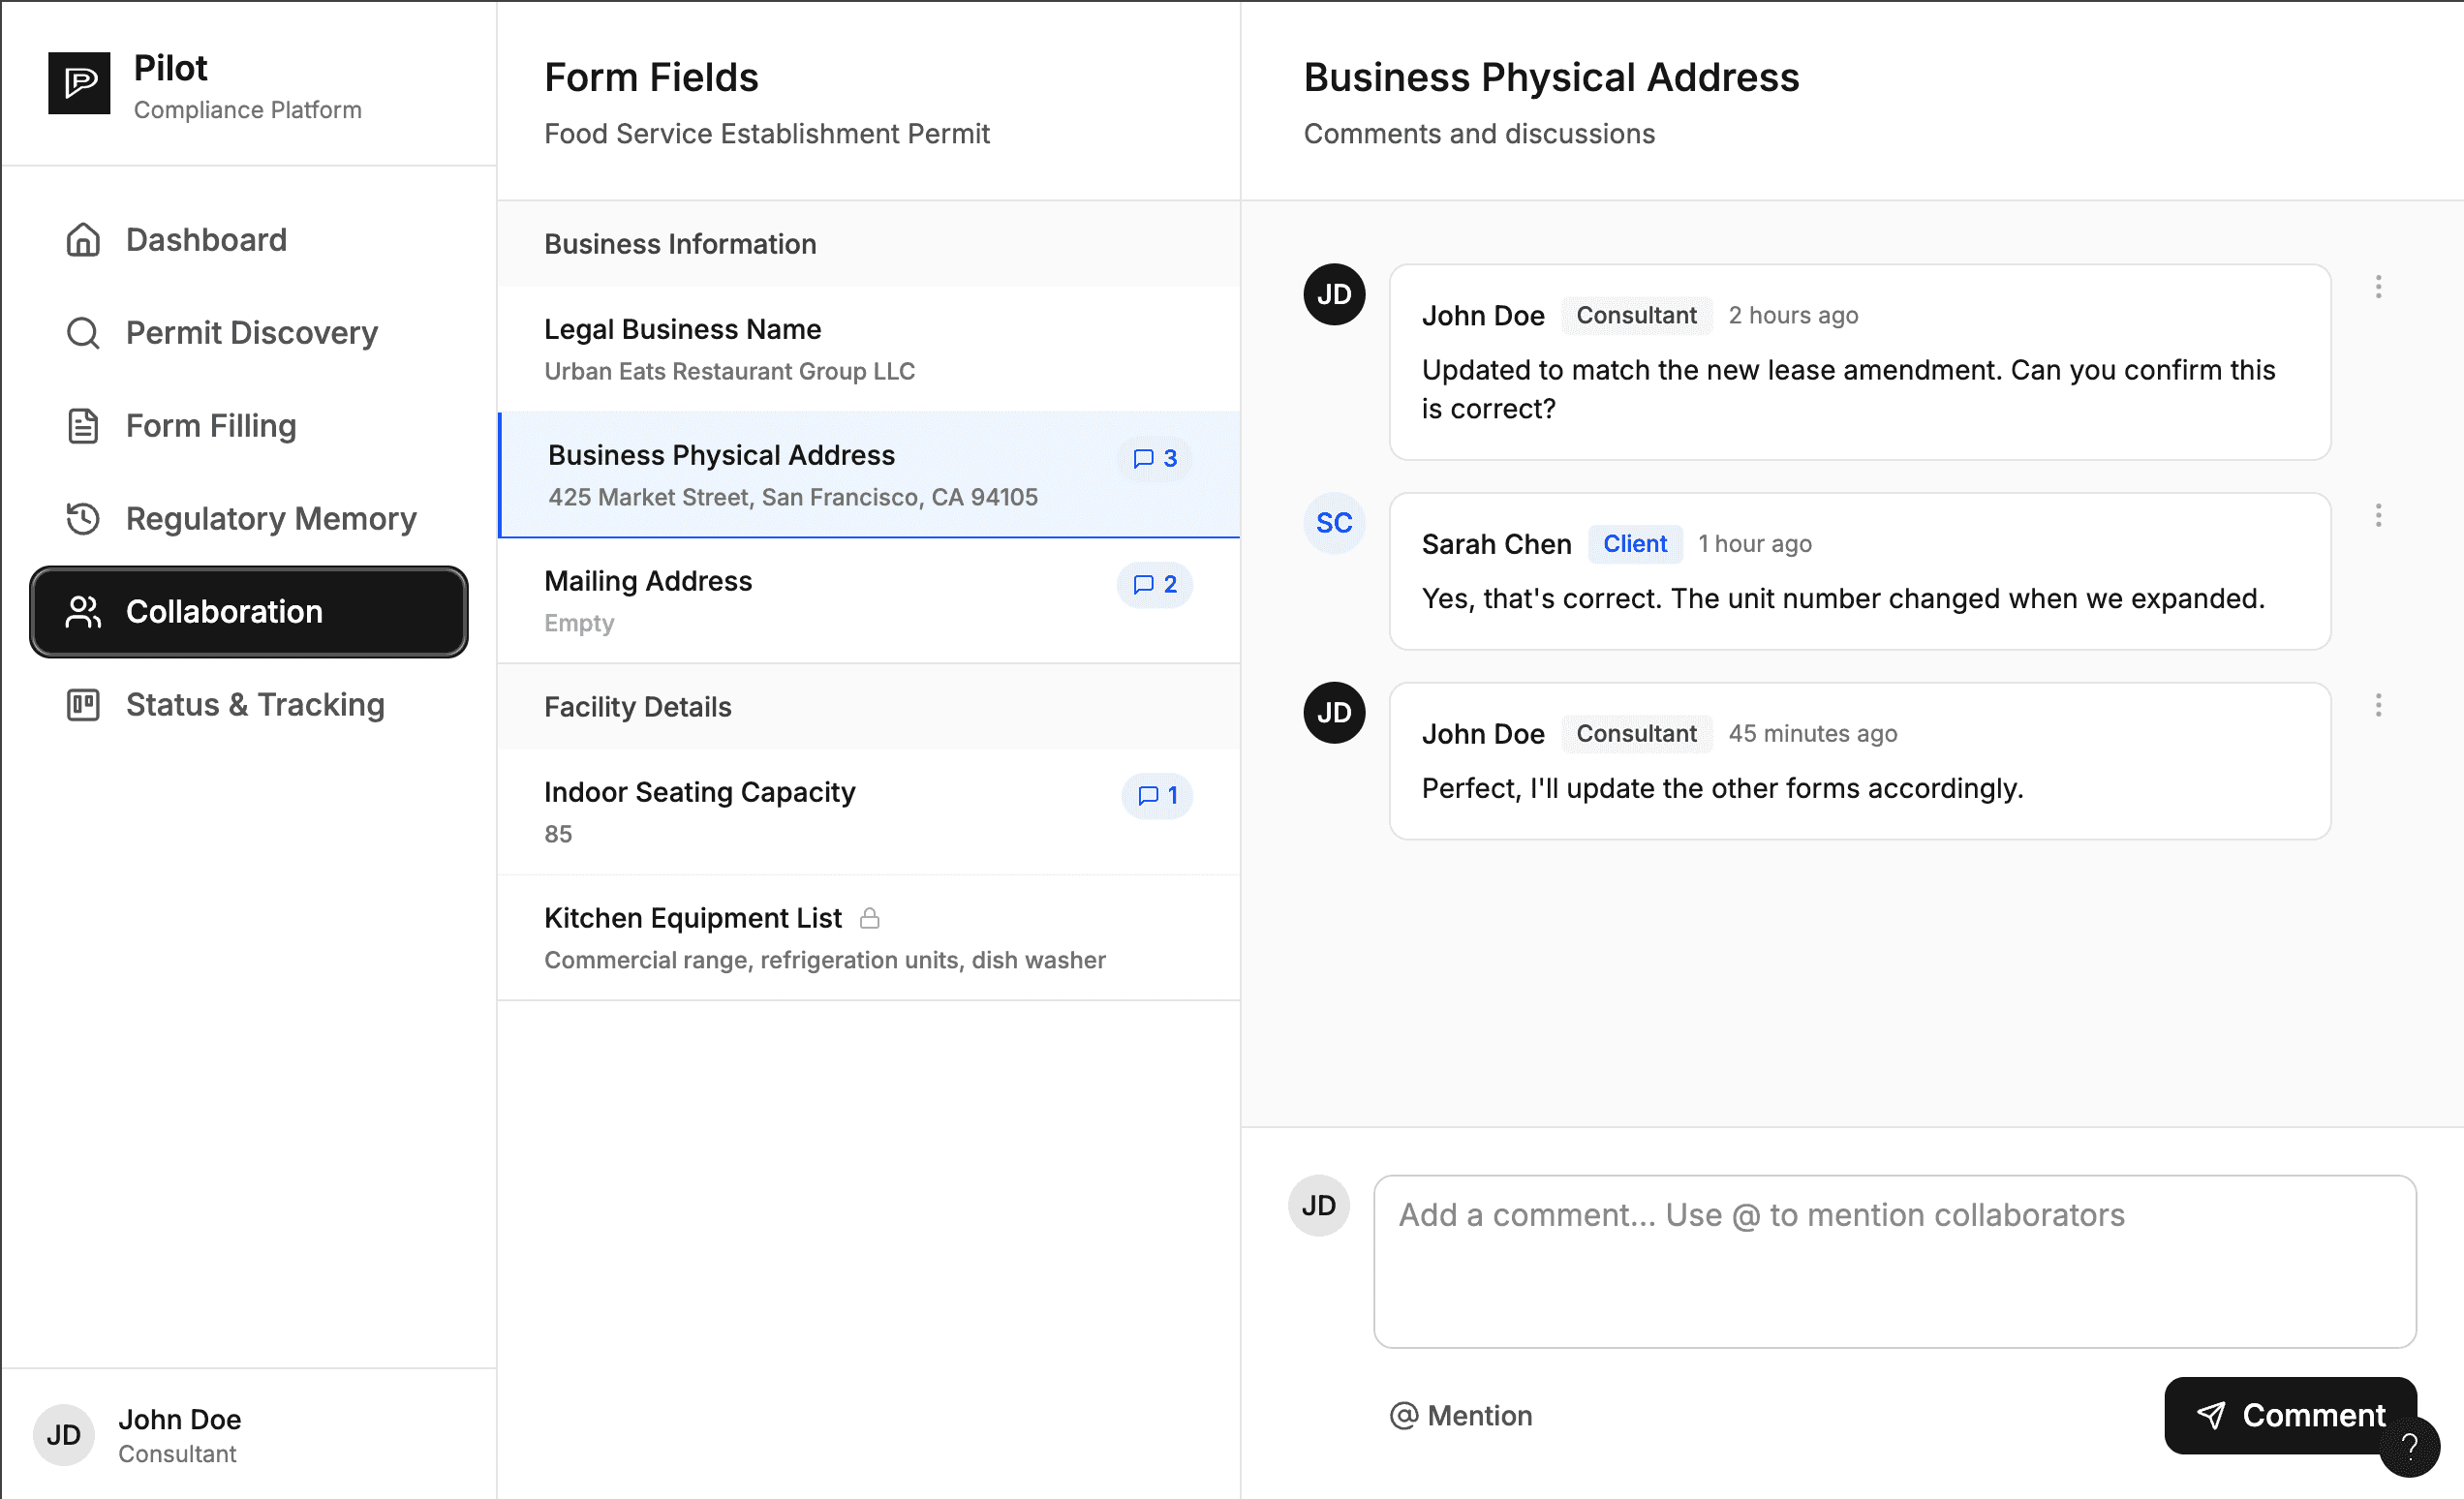
Task: Click the @ Mention button
Action: (1461, 1415)
